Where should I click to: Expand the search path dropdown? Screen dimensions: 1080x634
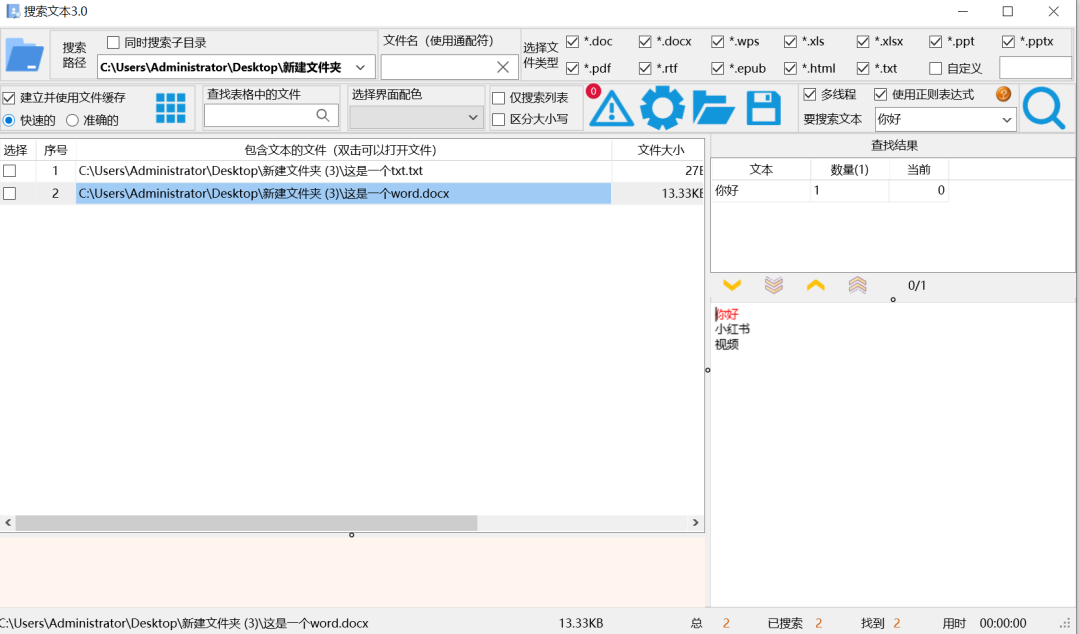(x=364, y=67)
